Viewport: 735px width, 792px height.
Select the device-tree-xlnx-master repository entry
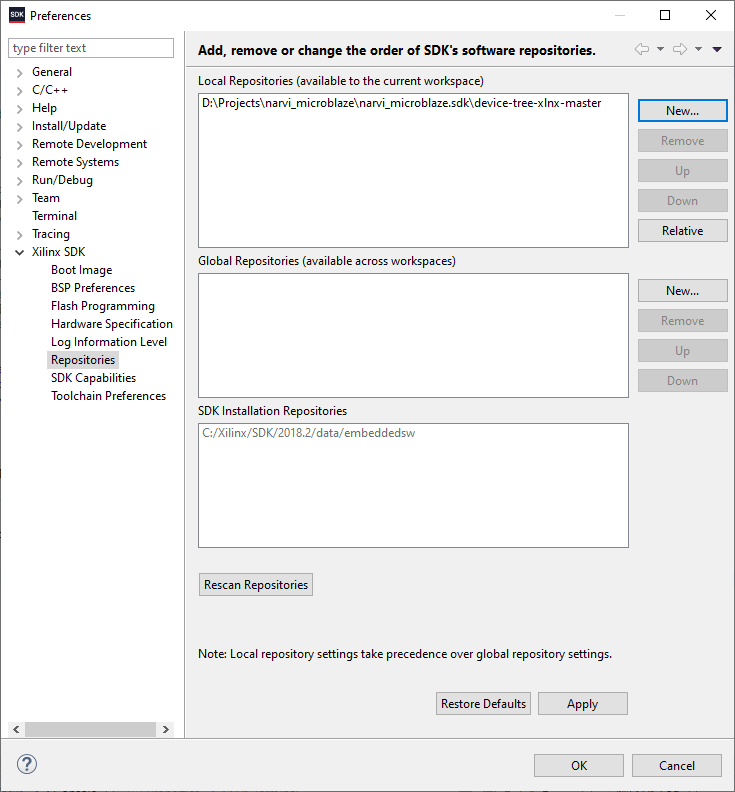[x=400, y=103]
